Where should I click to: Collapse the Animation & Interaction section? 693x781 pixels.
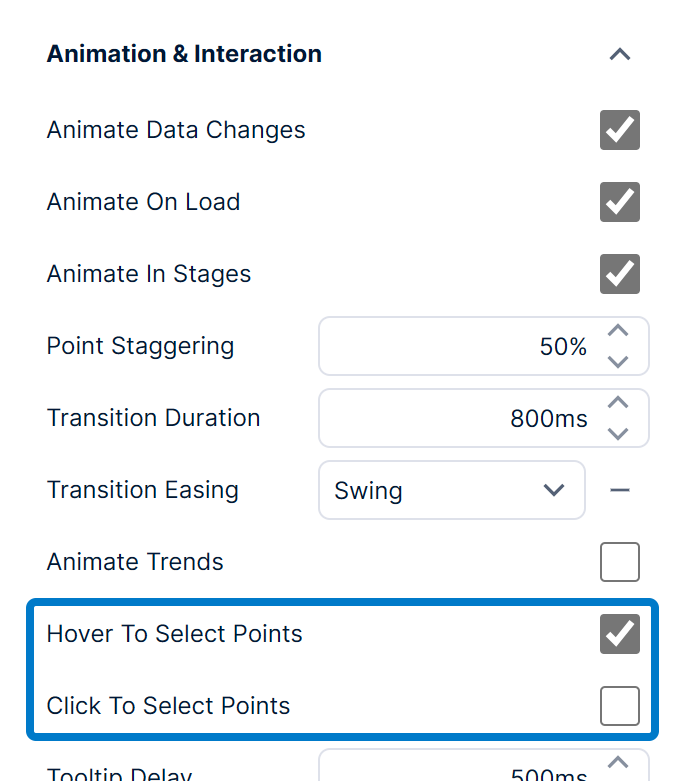620,54
